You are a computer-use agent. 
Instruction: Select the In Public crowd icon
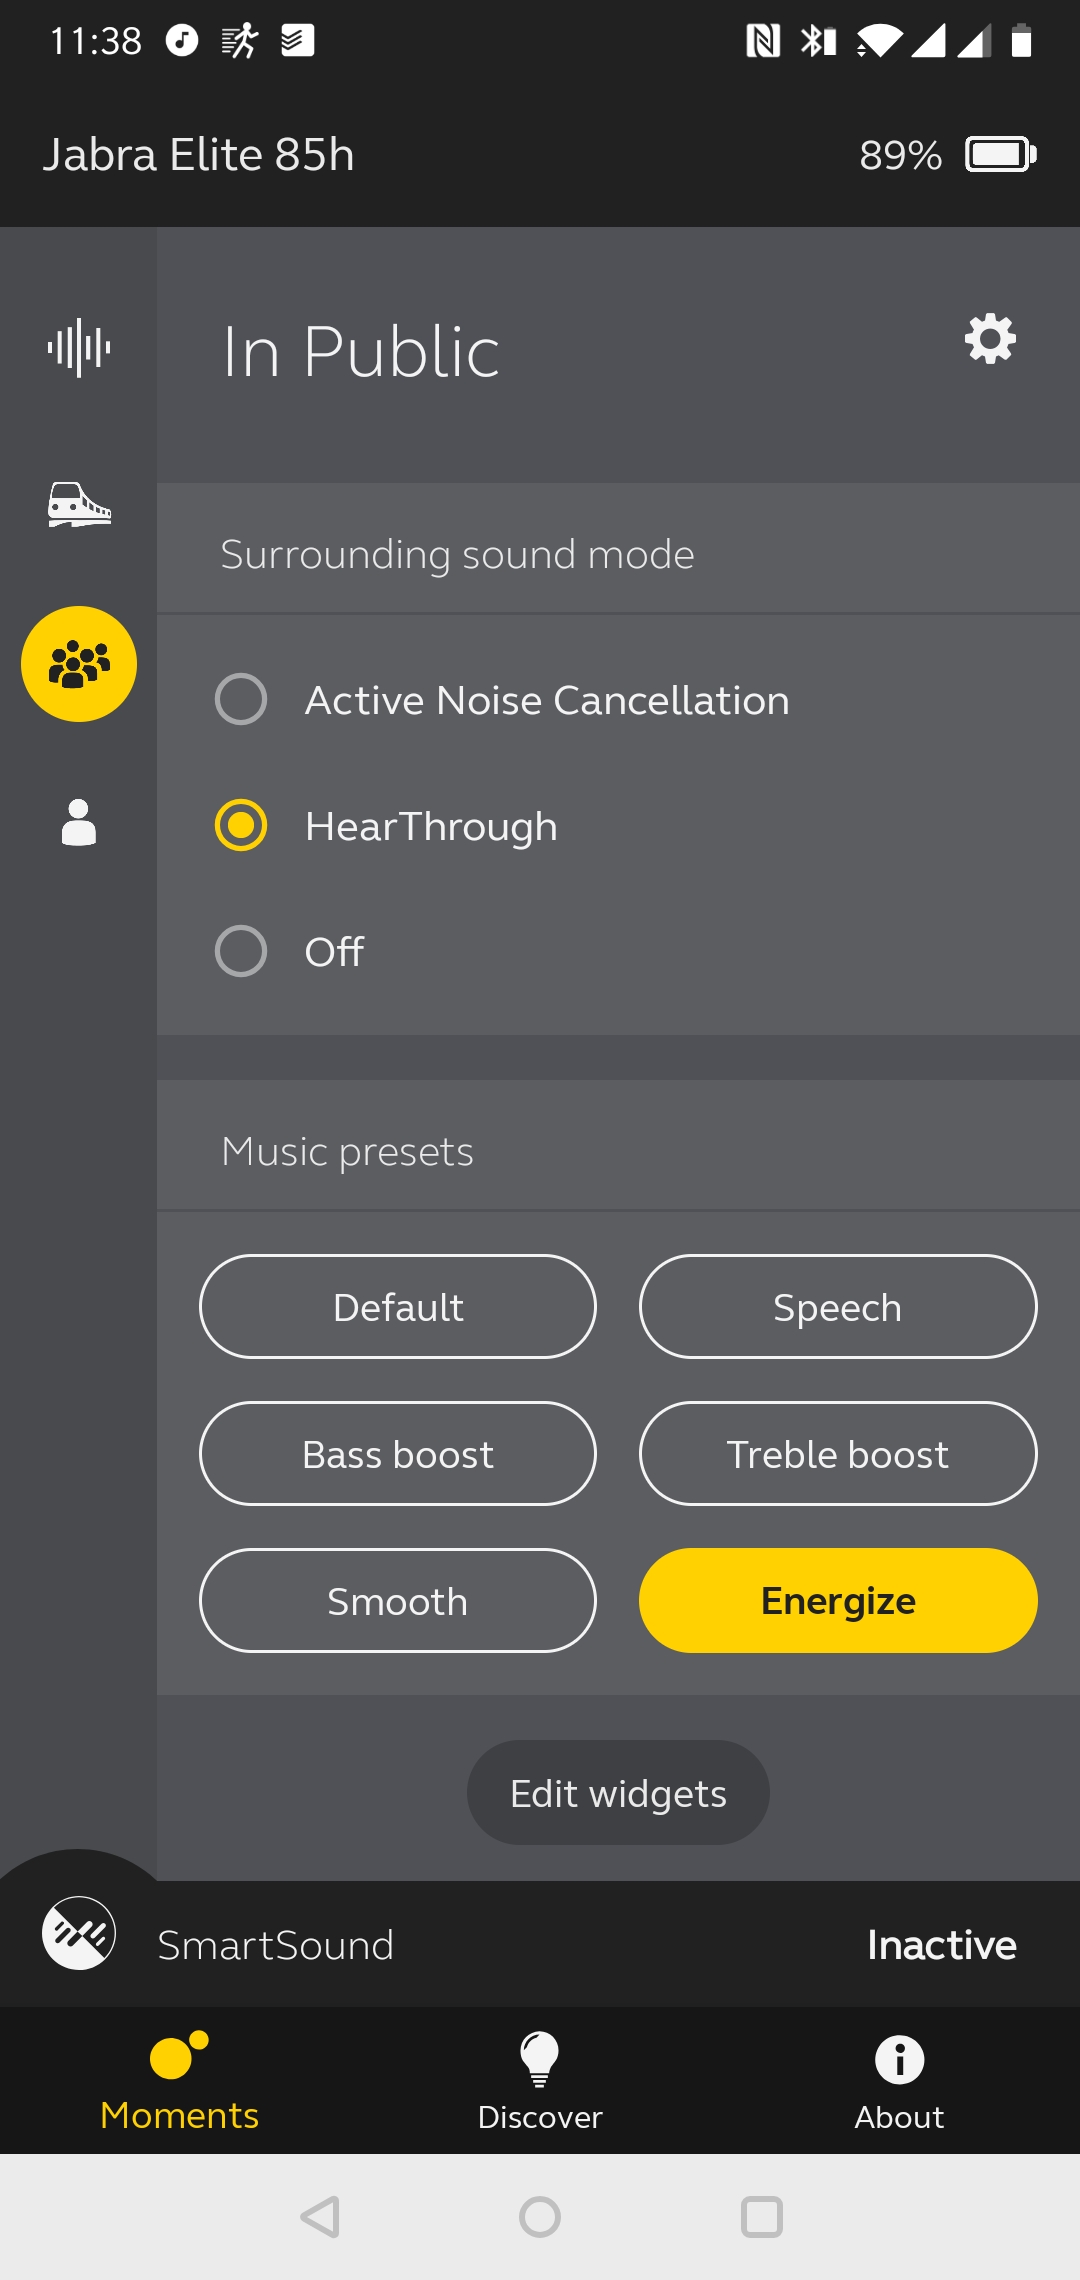(79, 664)
